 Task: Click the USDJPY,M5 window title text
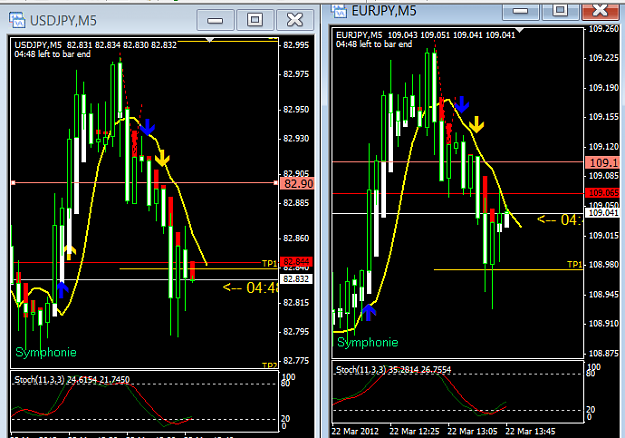click(x=63, y=20)
